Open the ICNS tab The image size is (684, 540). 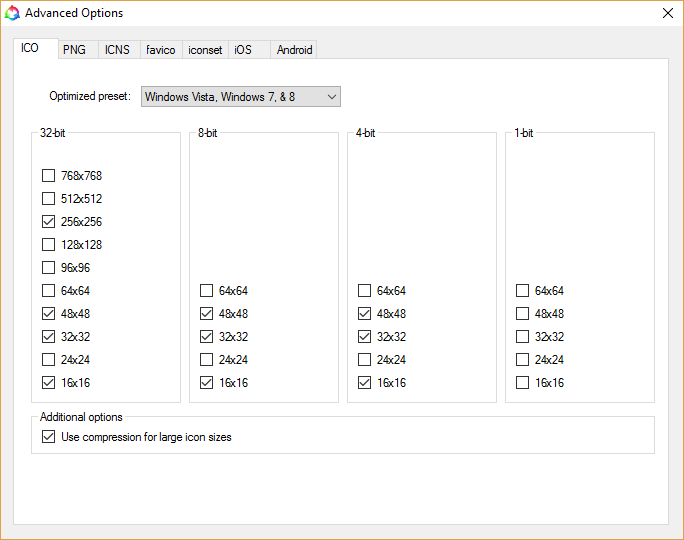click(117, 49)
